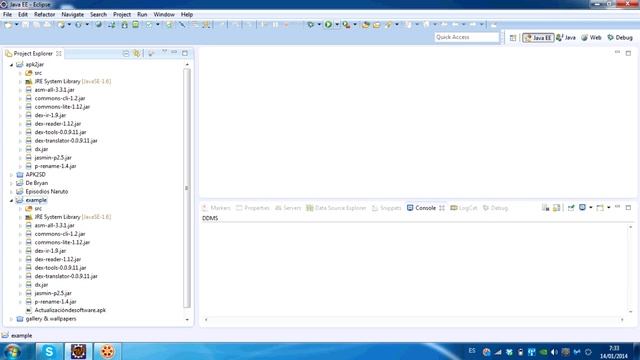Open the Windows Start button
This screenshot has width=640, height=360.
click(12, 351)
